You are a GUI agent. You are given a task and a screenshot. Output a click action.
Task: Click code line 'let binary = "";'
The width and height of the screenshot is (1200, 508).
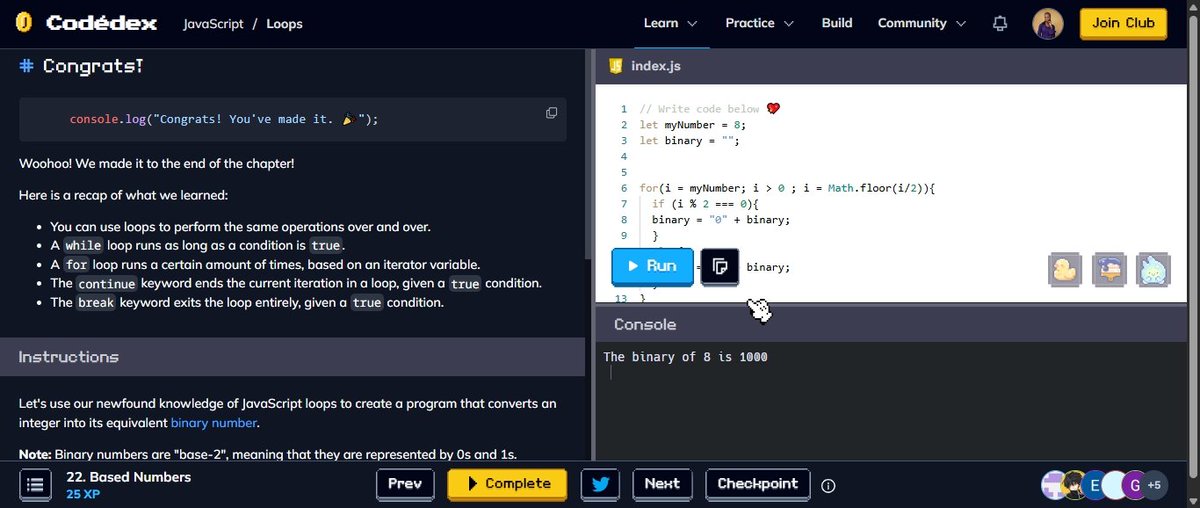tap(689, 141)
